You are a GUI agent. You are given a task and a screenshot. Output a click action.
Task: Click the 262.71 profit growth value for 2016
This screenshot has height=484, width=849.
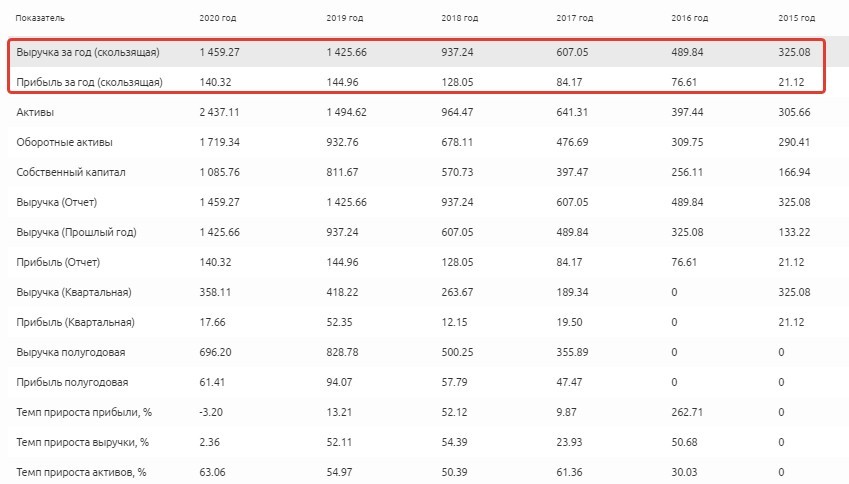pos(688,412)
